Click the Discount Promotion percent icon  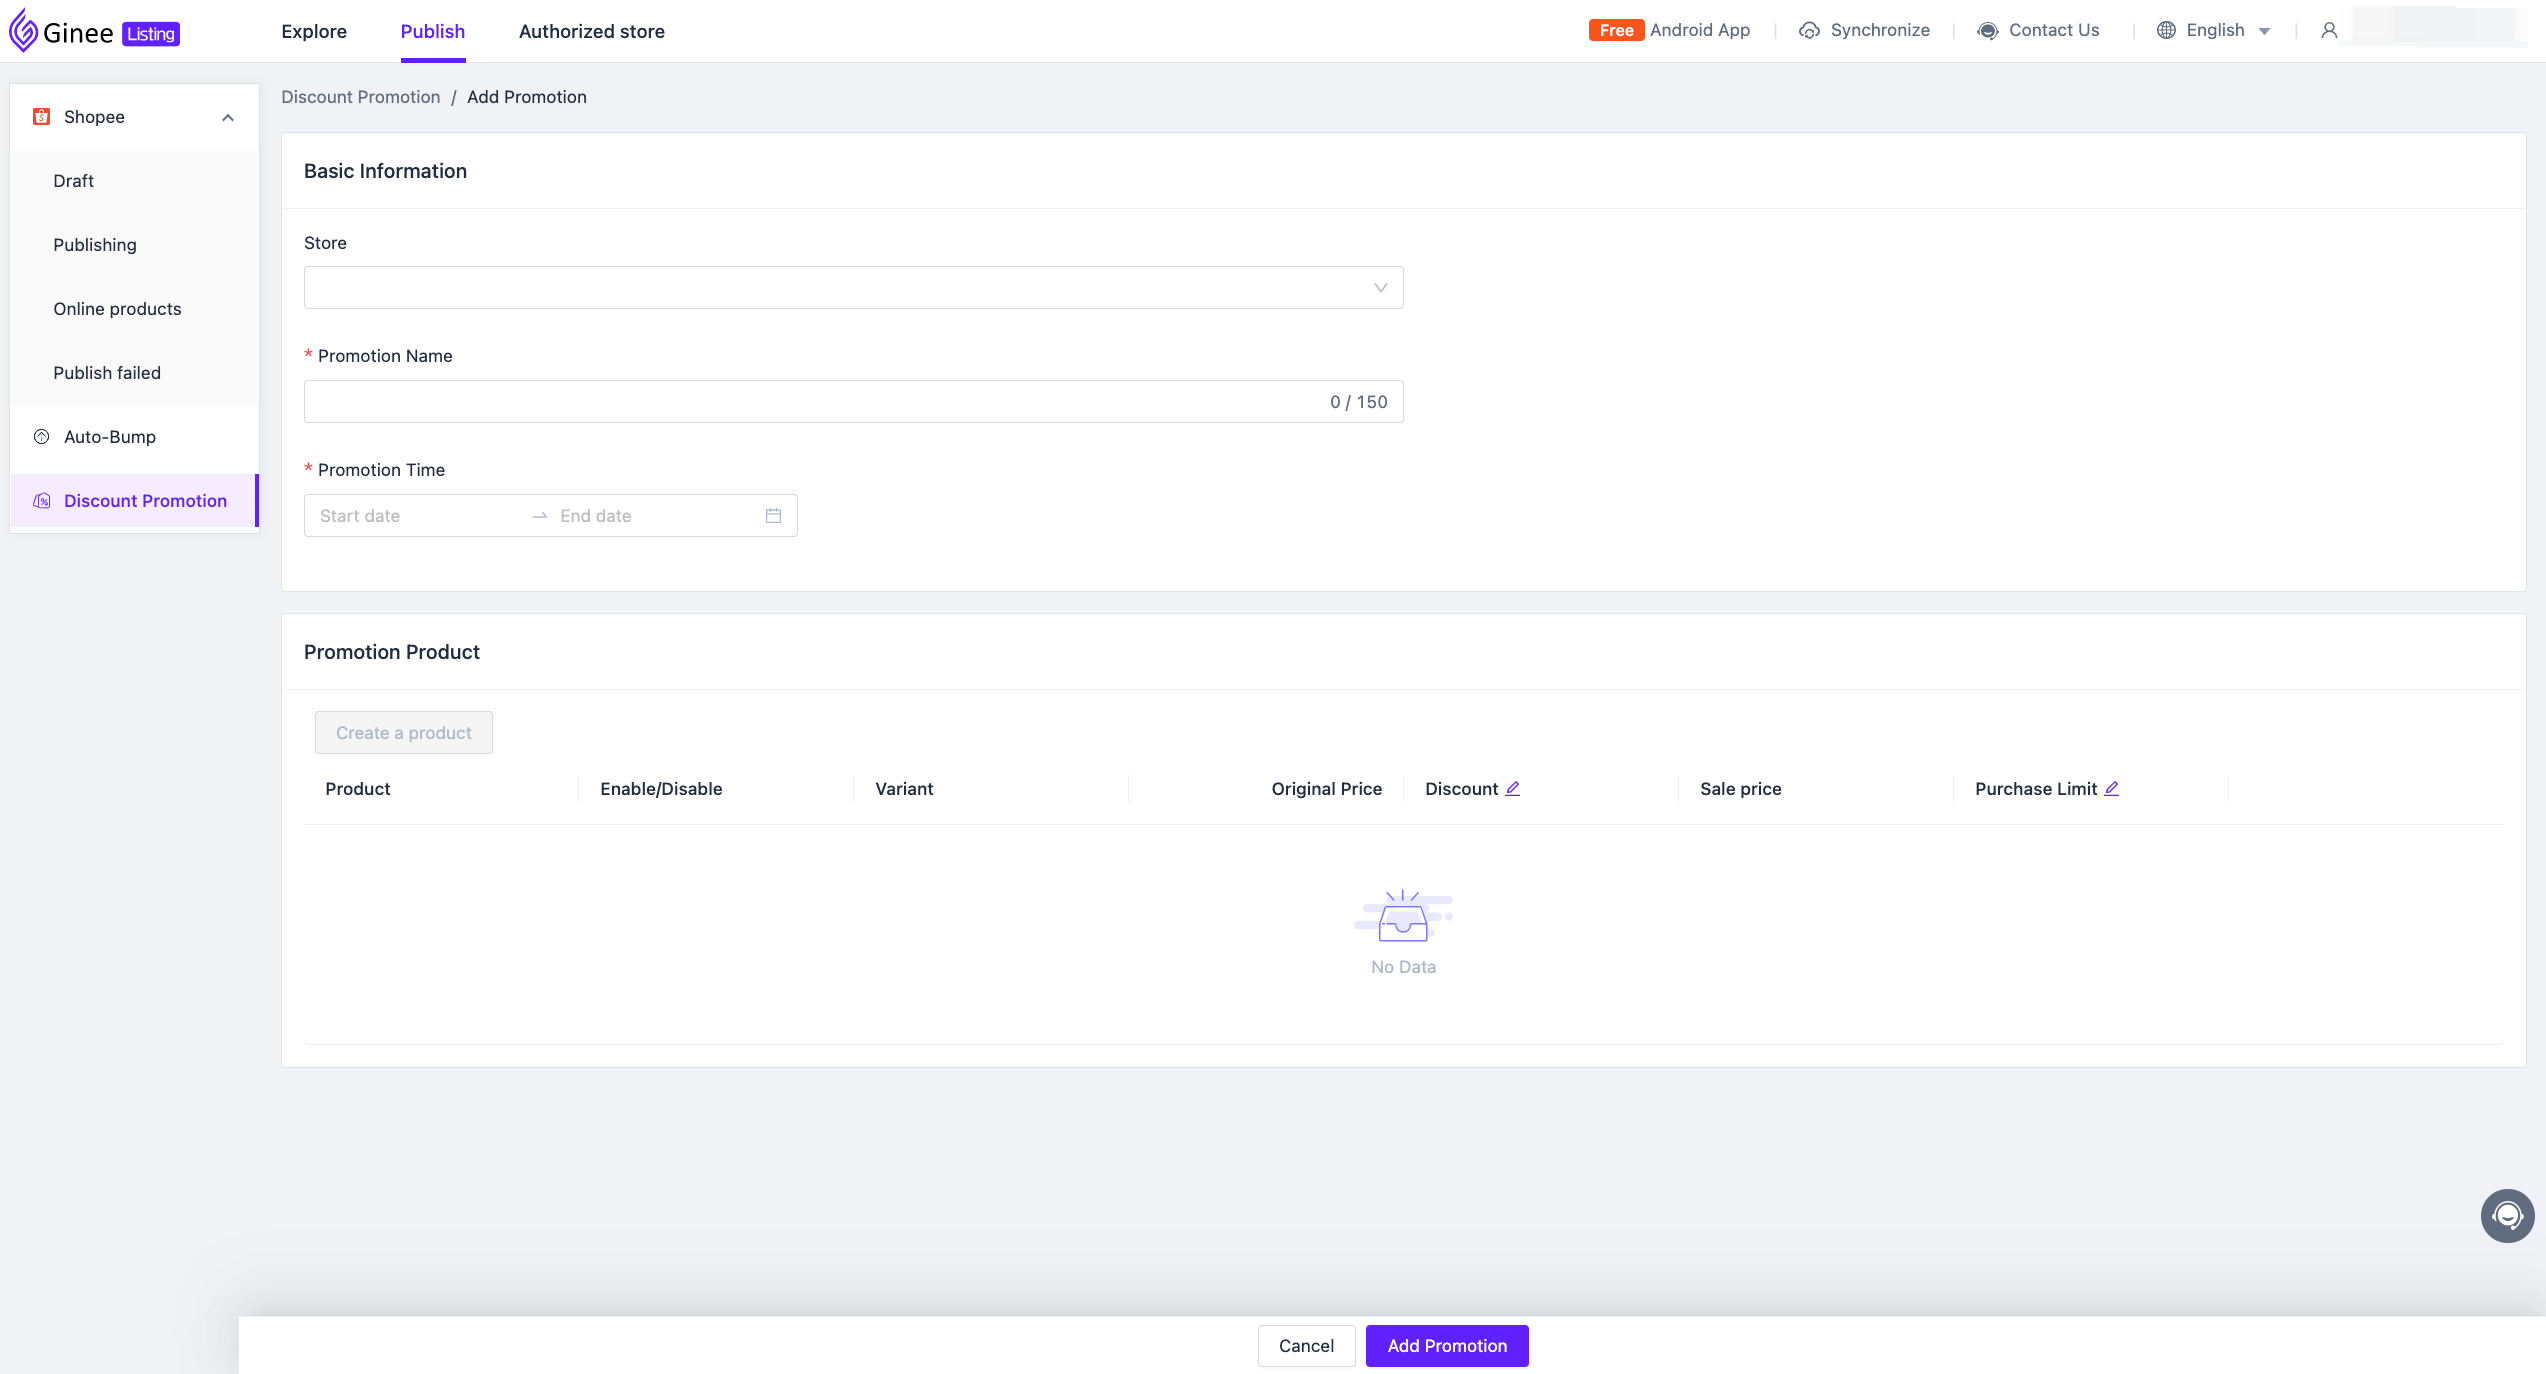[x=41, y=501]
